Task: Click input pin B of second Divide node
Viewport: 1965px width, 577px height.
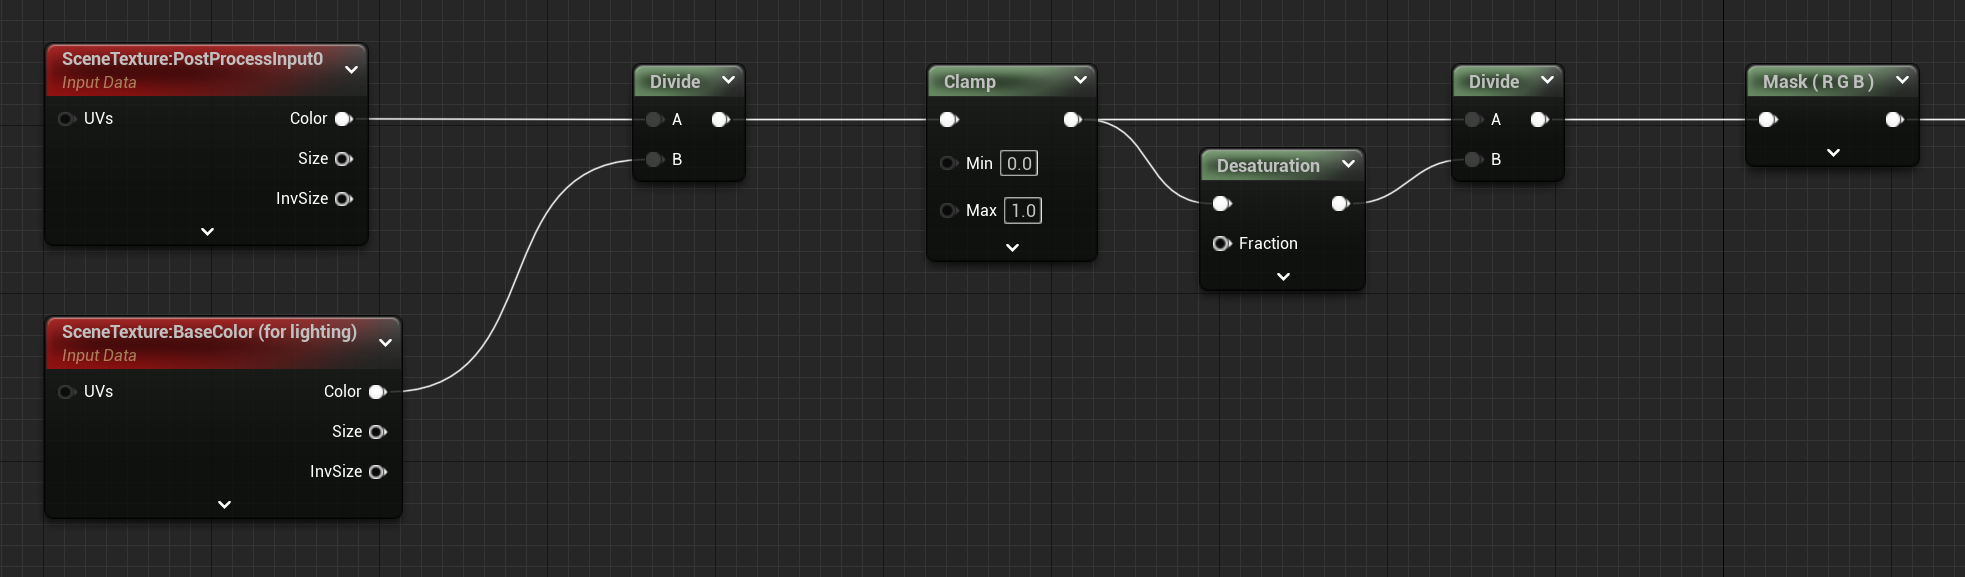Action: (1474, 159)
